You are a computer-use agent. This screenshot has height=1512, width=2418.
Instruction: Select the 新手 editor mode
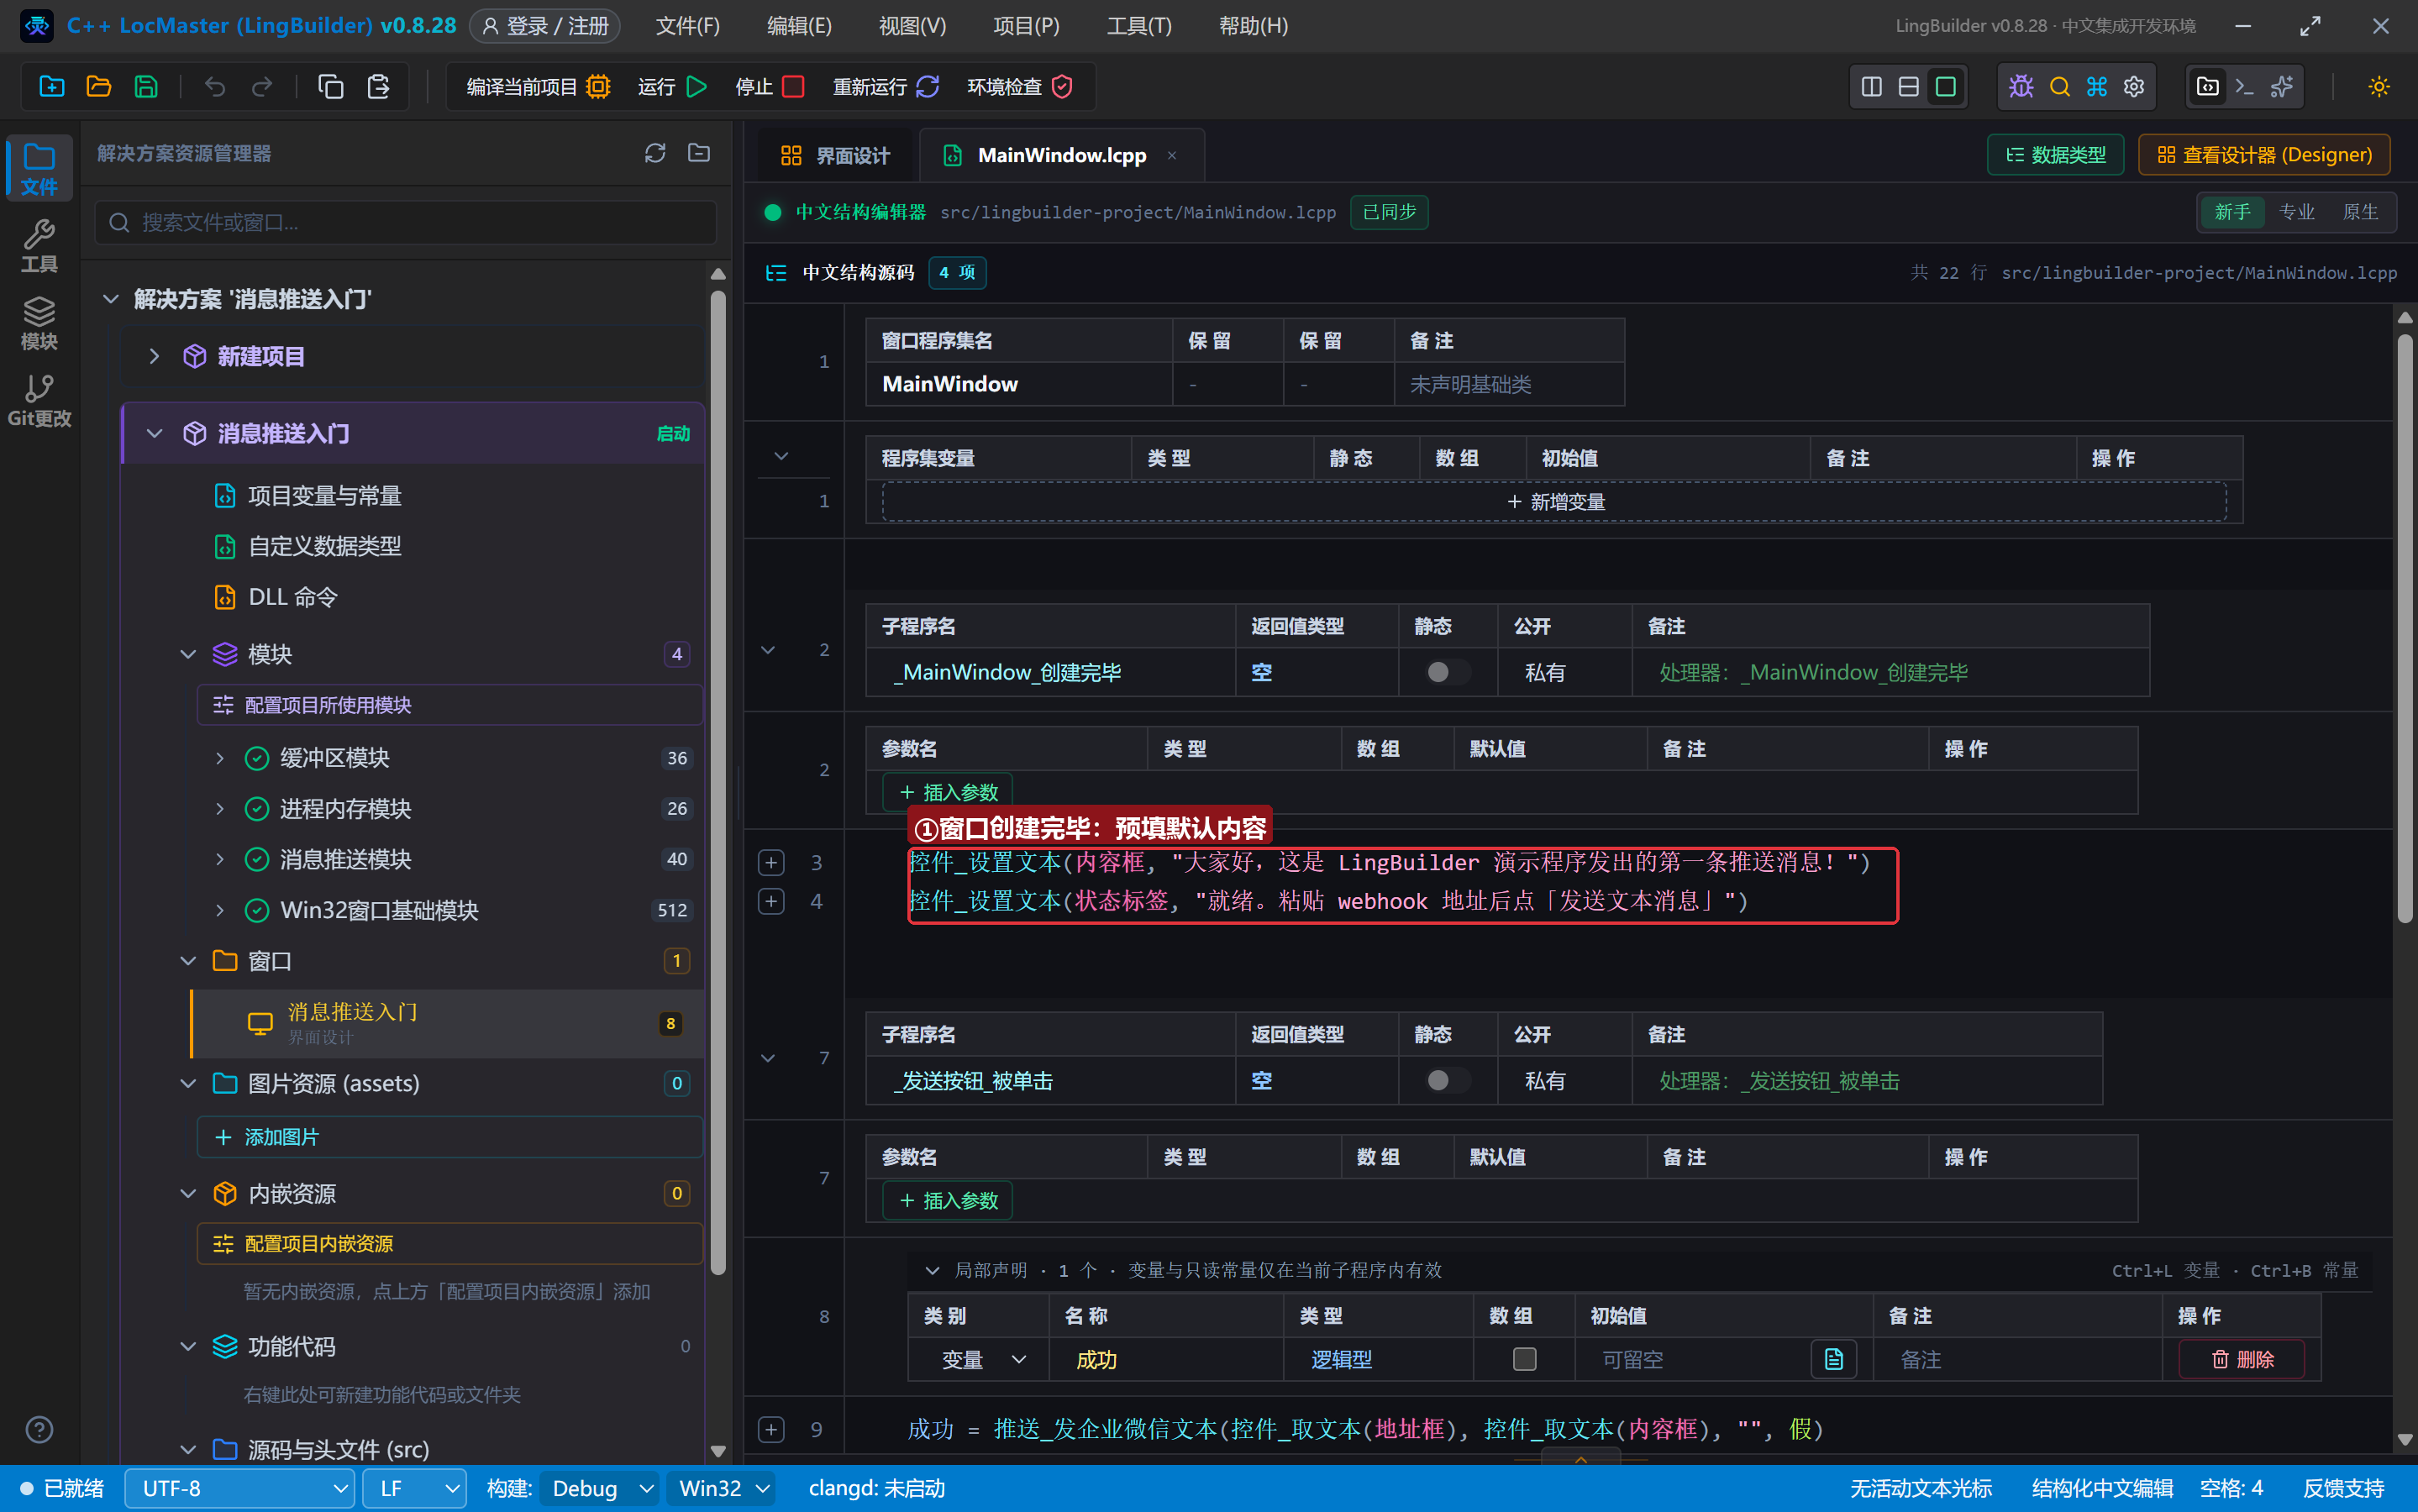(2232, 212)
